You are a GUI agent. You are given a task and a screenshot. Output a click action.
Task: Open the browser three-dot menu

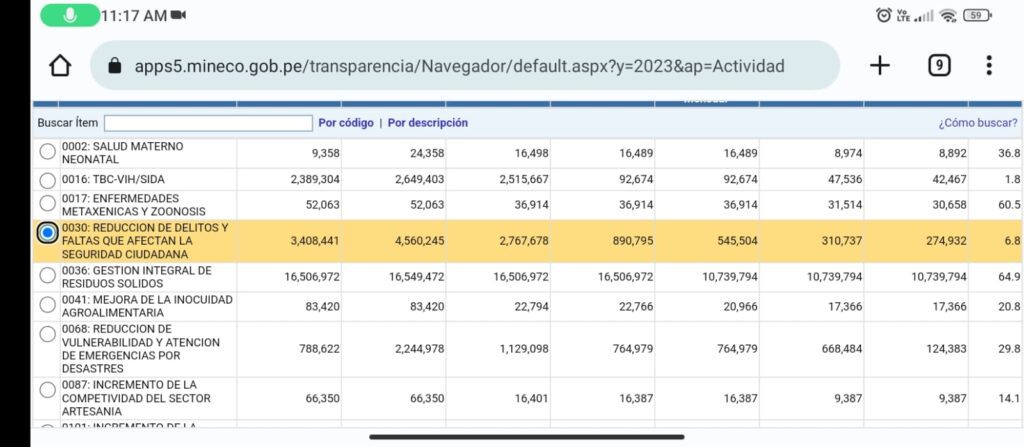989,65
